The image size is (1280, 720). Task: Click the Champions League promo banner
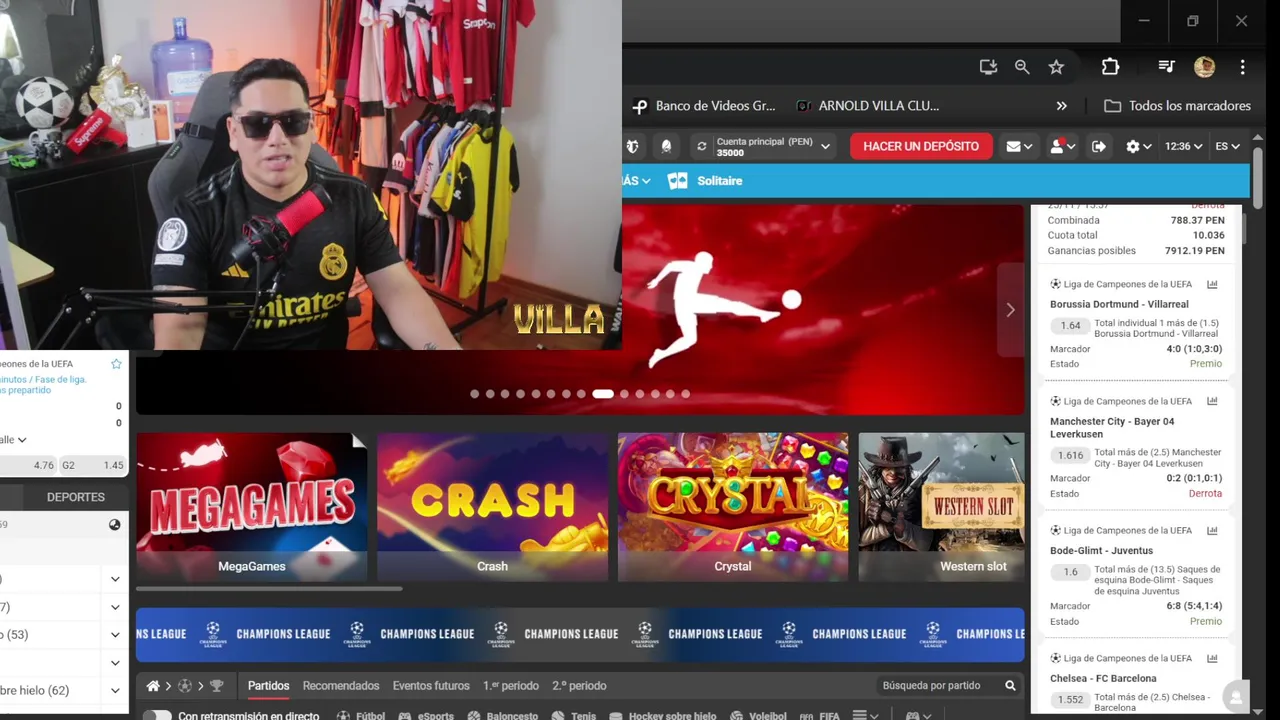click(x=580, y=634)
